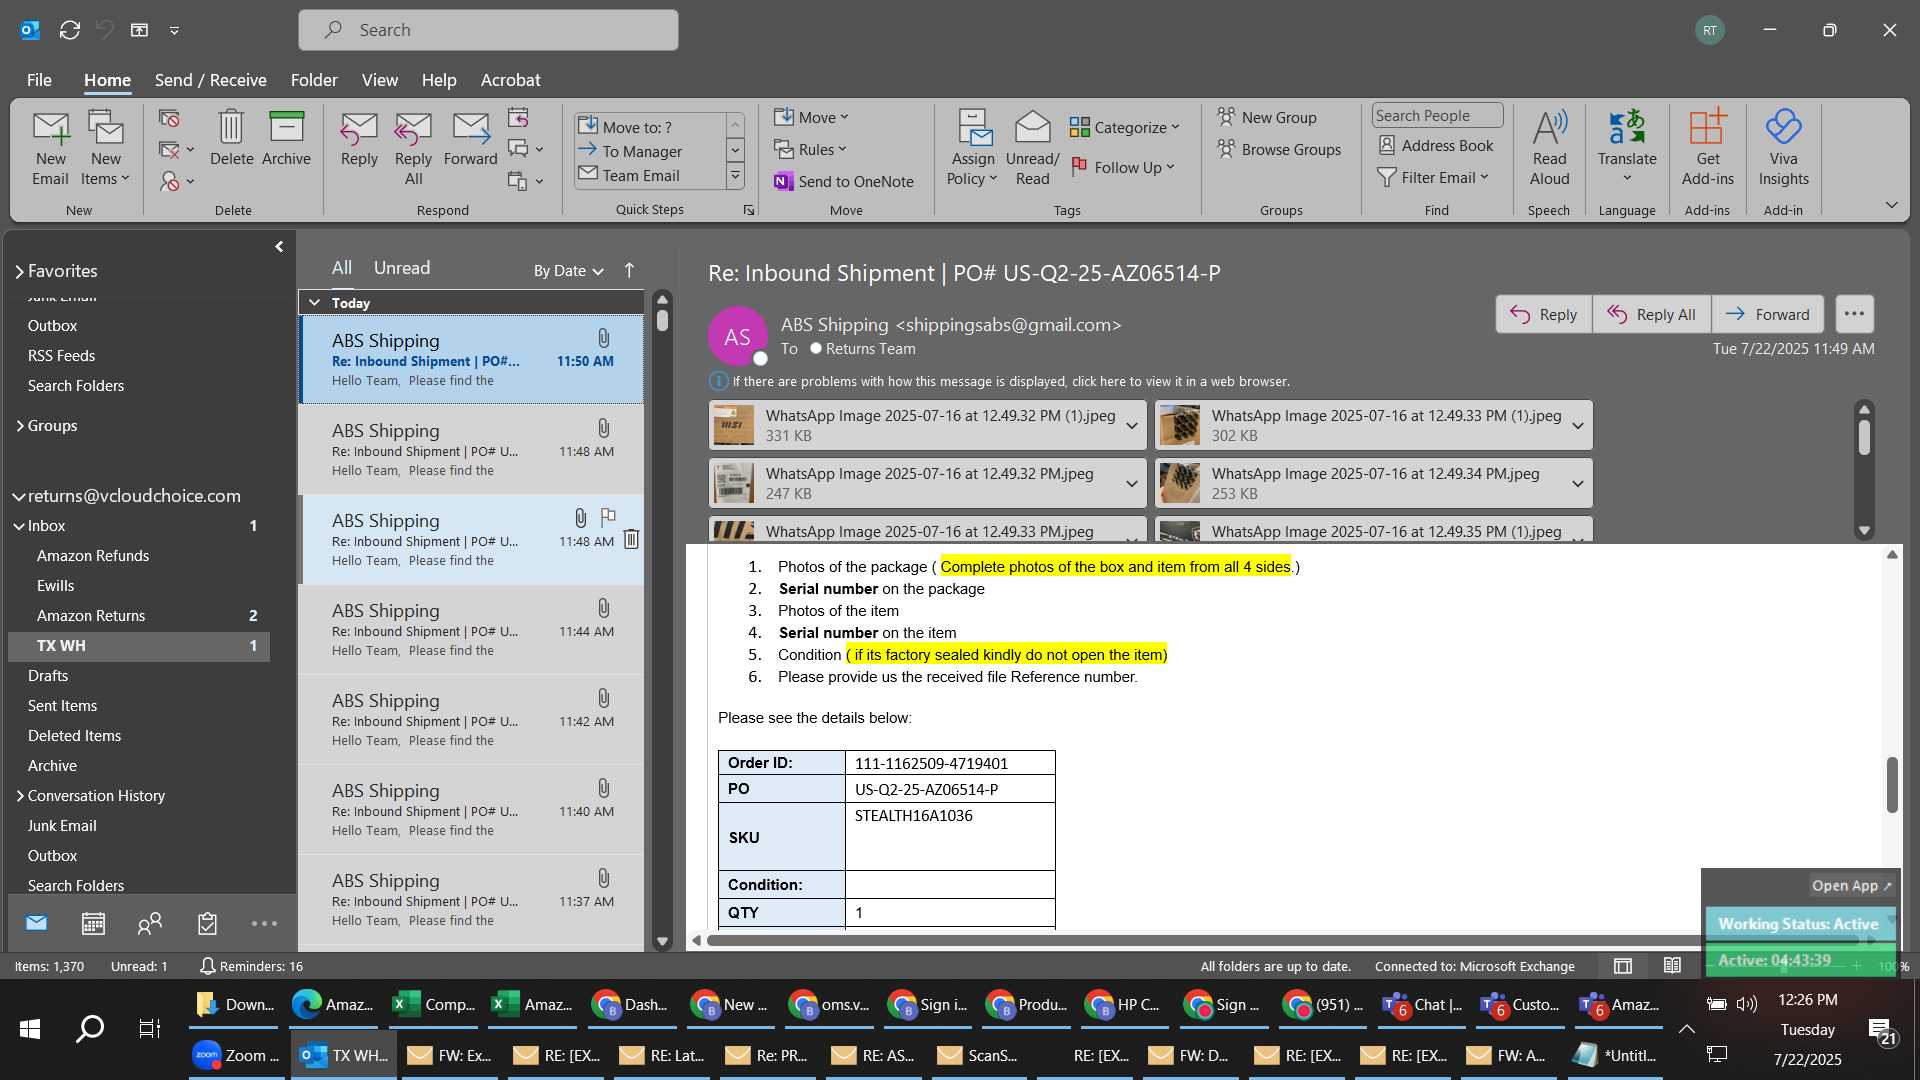Open dropdown for 331 KB WhatsApp image attachment

pos(1131,426)
